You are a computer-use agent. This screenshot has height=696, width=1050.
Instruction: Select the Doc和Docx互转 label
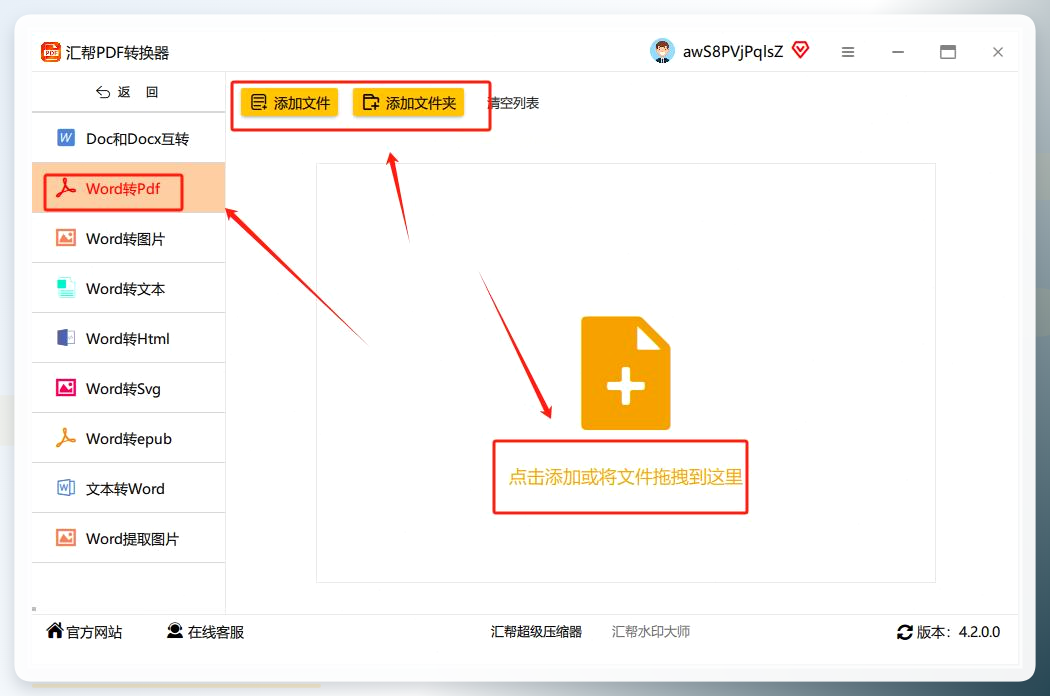tap(137, 139)
